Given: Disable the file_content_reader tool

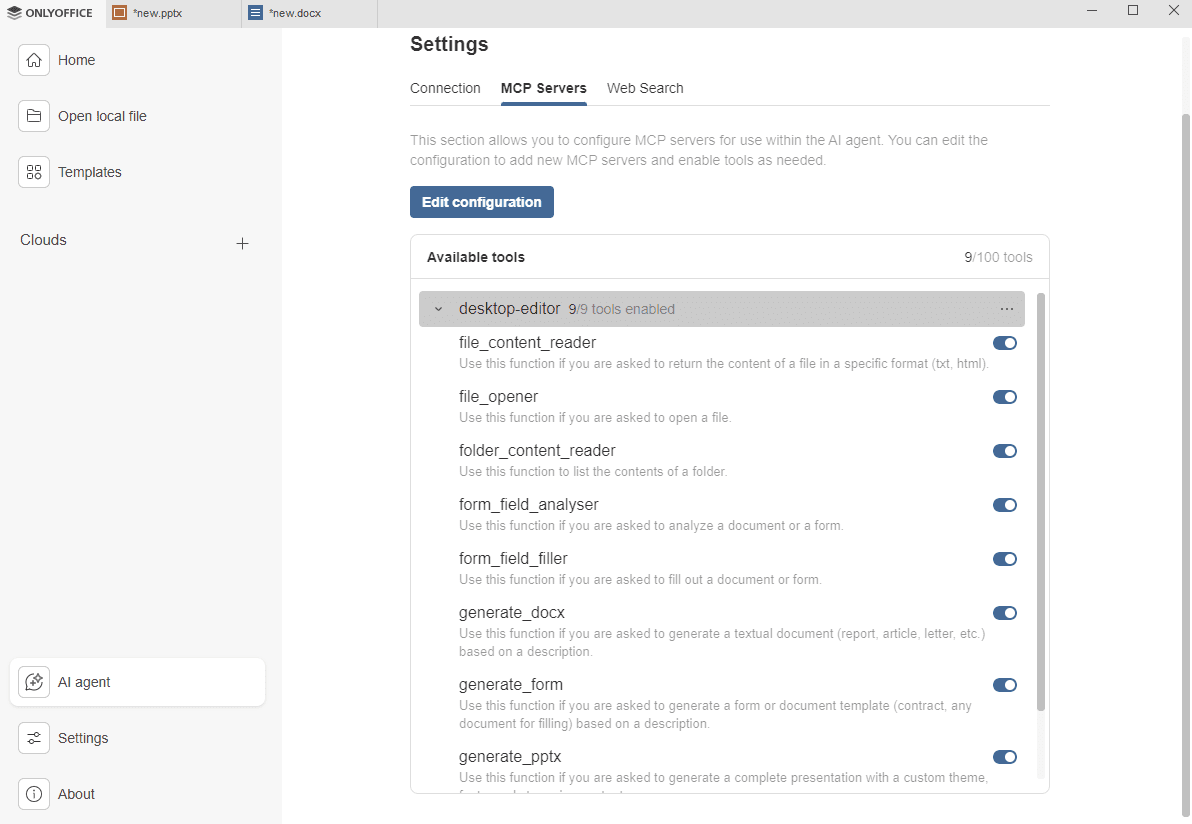Looking at the screenshot, I should pos(1005,343).
